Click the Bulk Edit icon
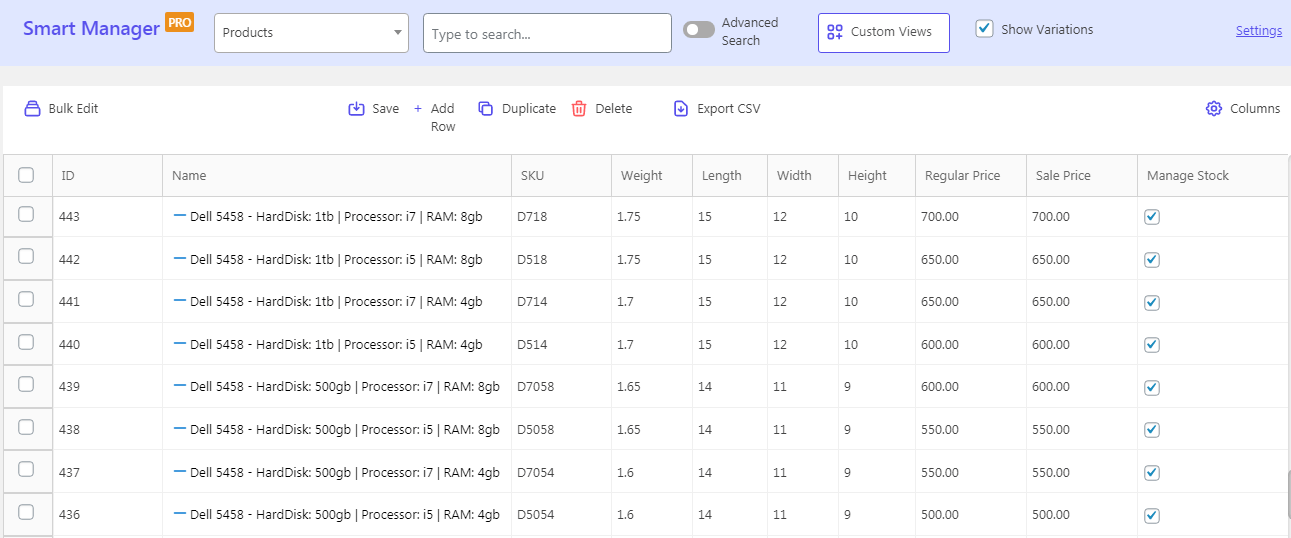Screen dimensions: 1291x538 click(32, 109)
